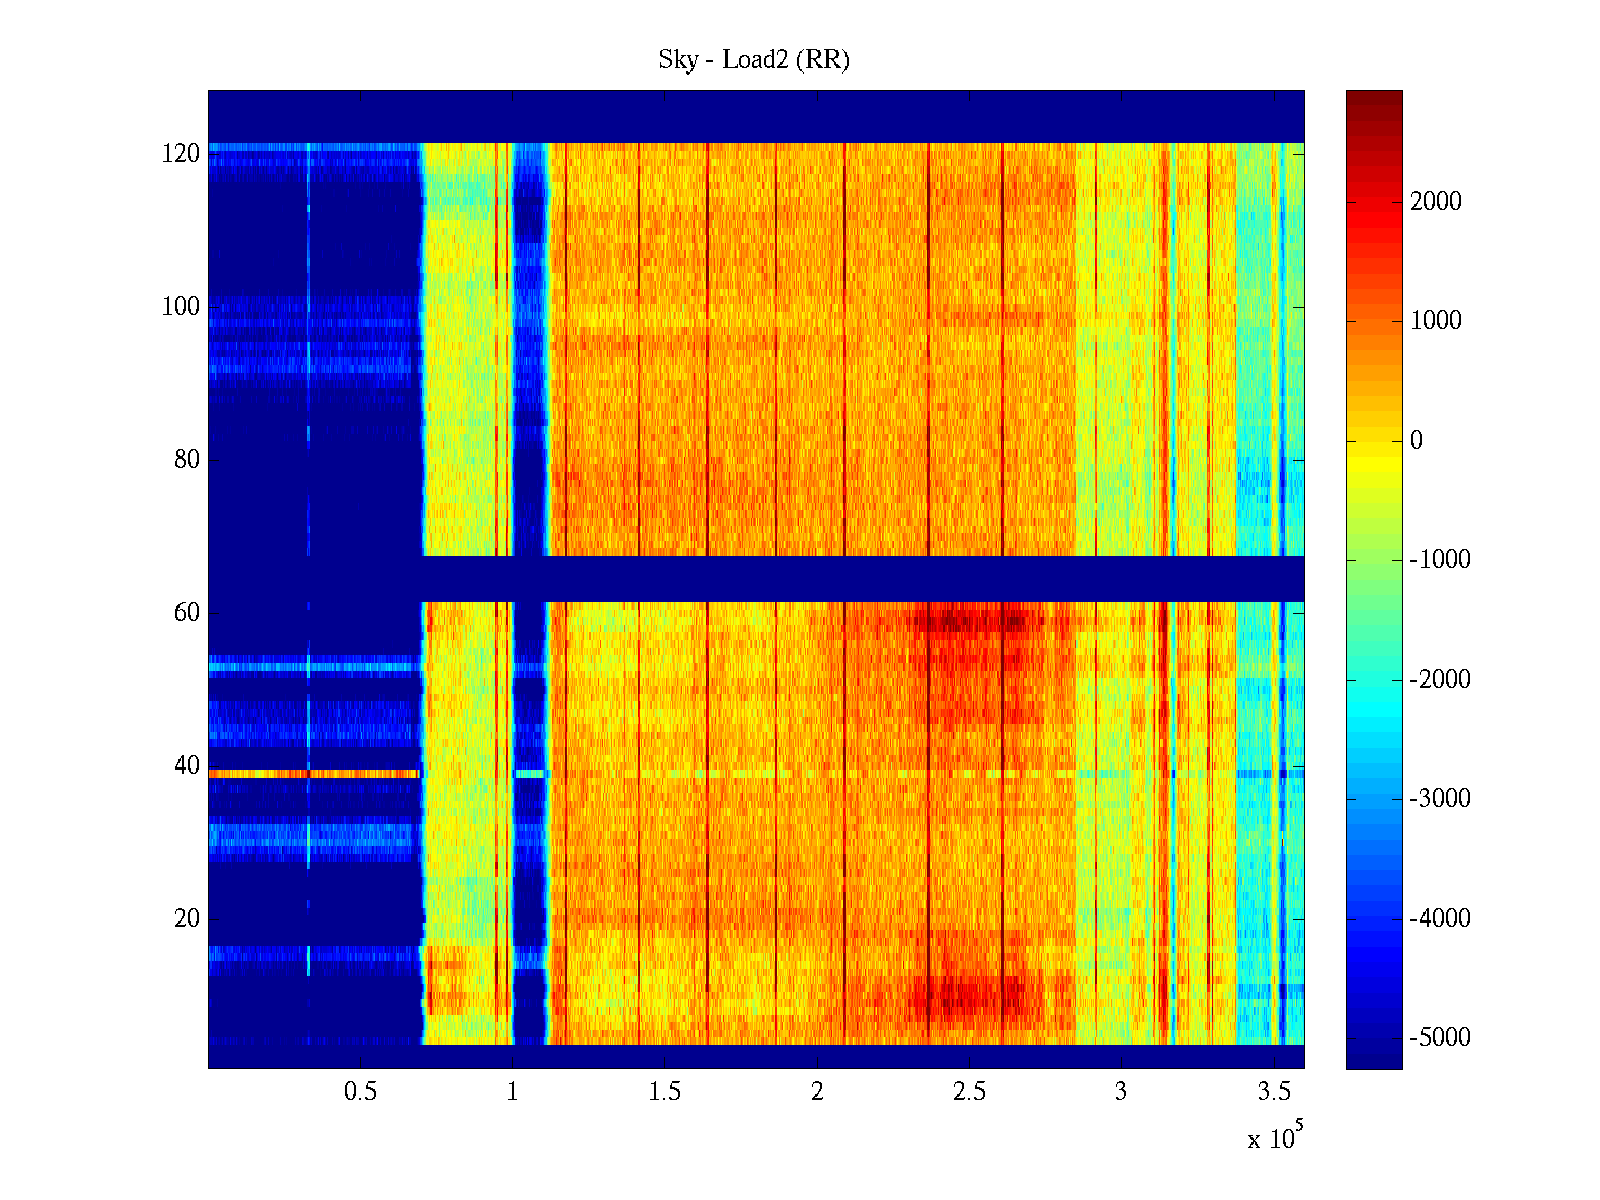Viewport: 1600px width, 1200px height.
Task: Click the colorbar tick label 0
Action: (x=1416, y=441)
